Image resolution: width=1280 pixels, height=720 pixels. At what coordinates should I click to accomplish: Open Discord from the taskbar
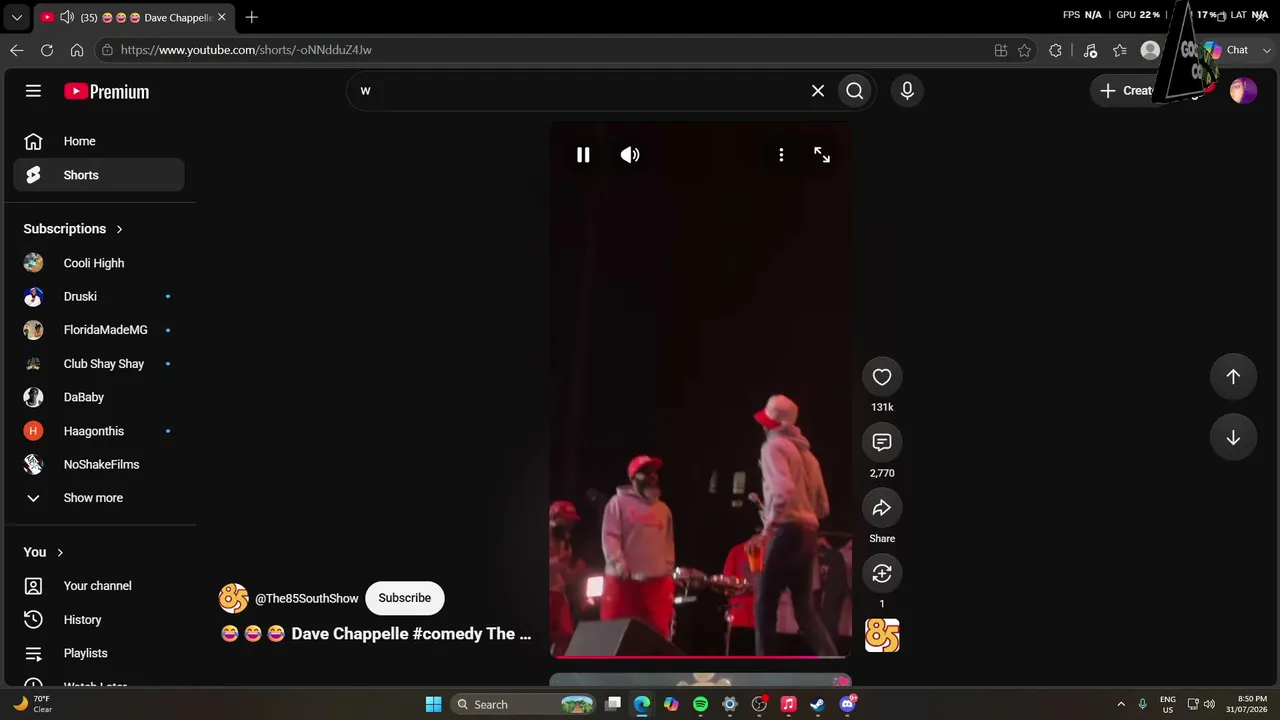[x=848, y=704]
